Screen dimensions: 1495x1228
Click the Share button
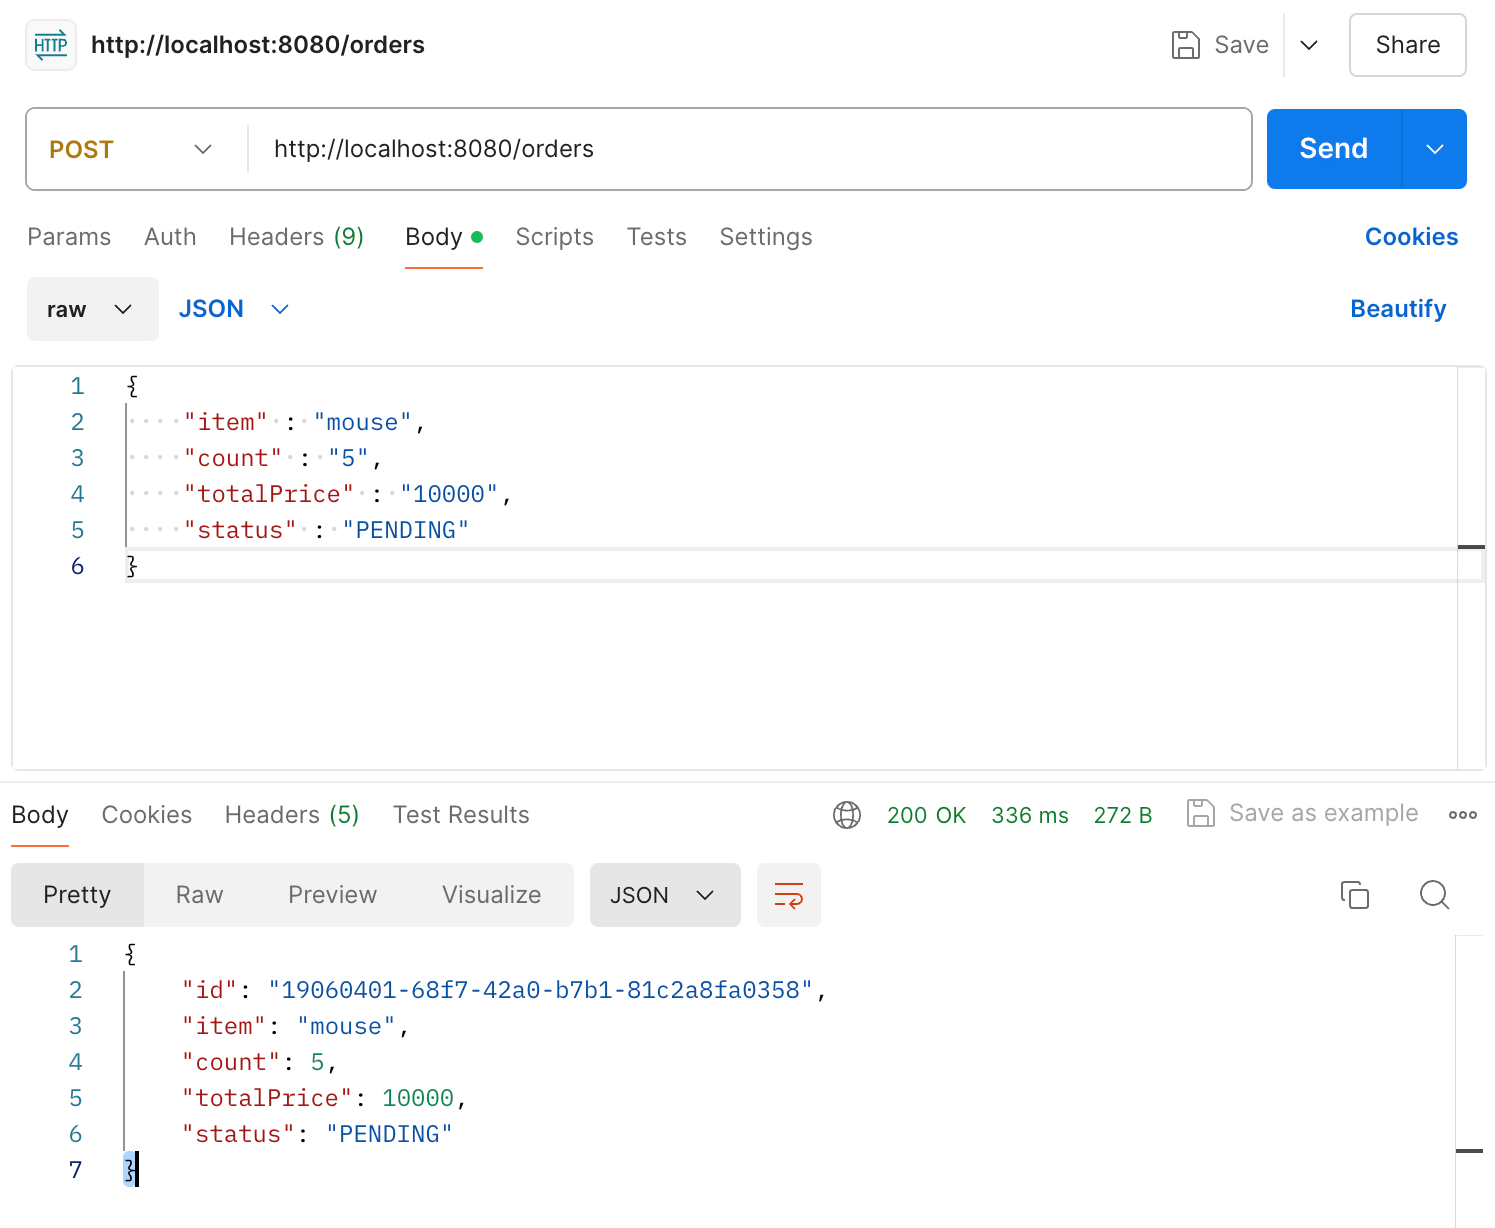pyautogui.click(x=1407, y=45)
